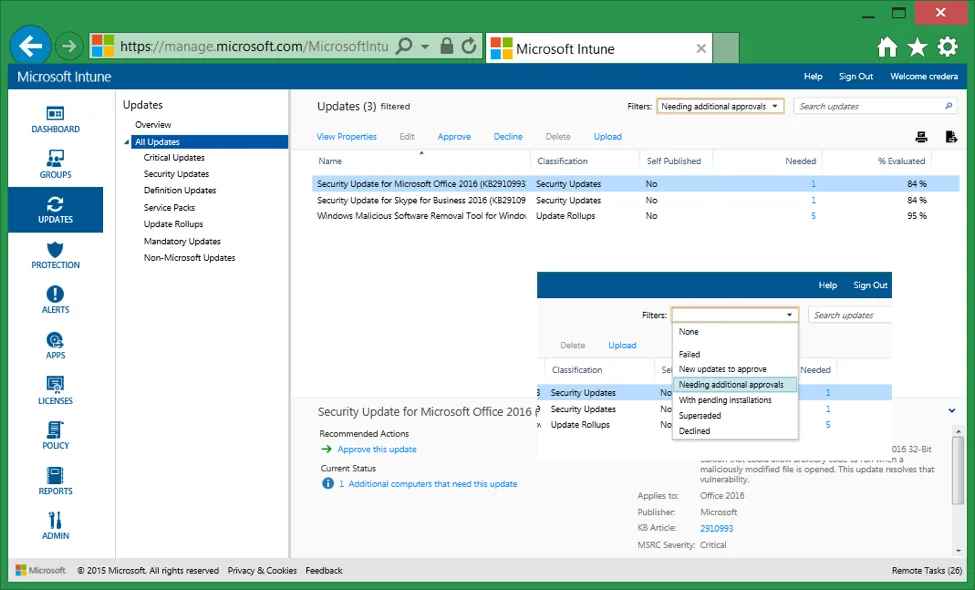Click the empty Filters dropdown in the inset

(734, 315)
